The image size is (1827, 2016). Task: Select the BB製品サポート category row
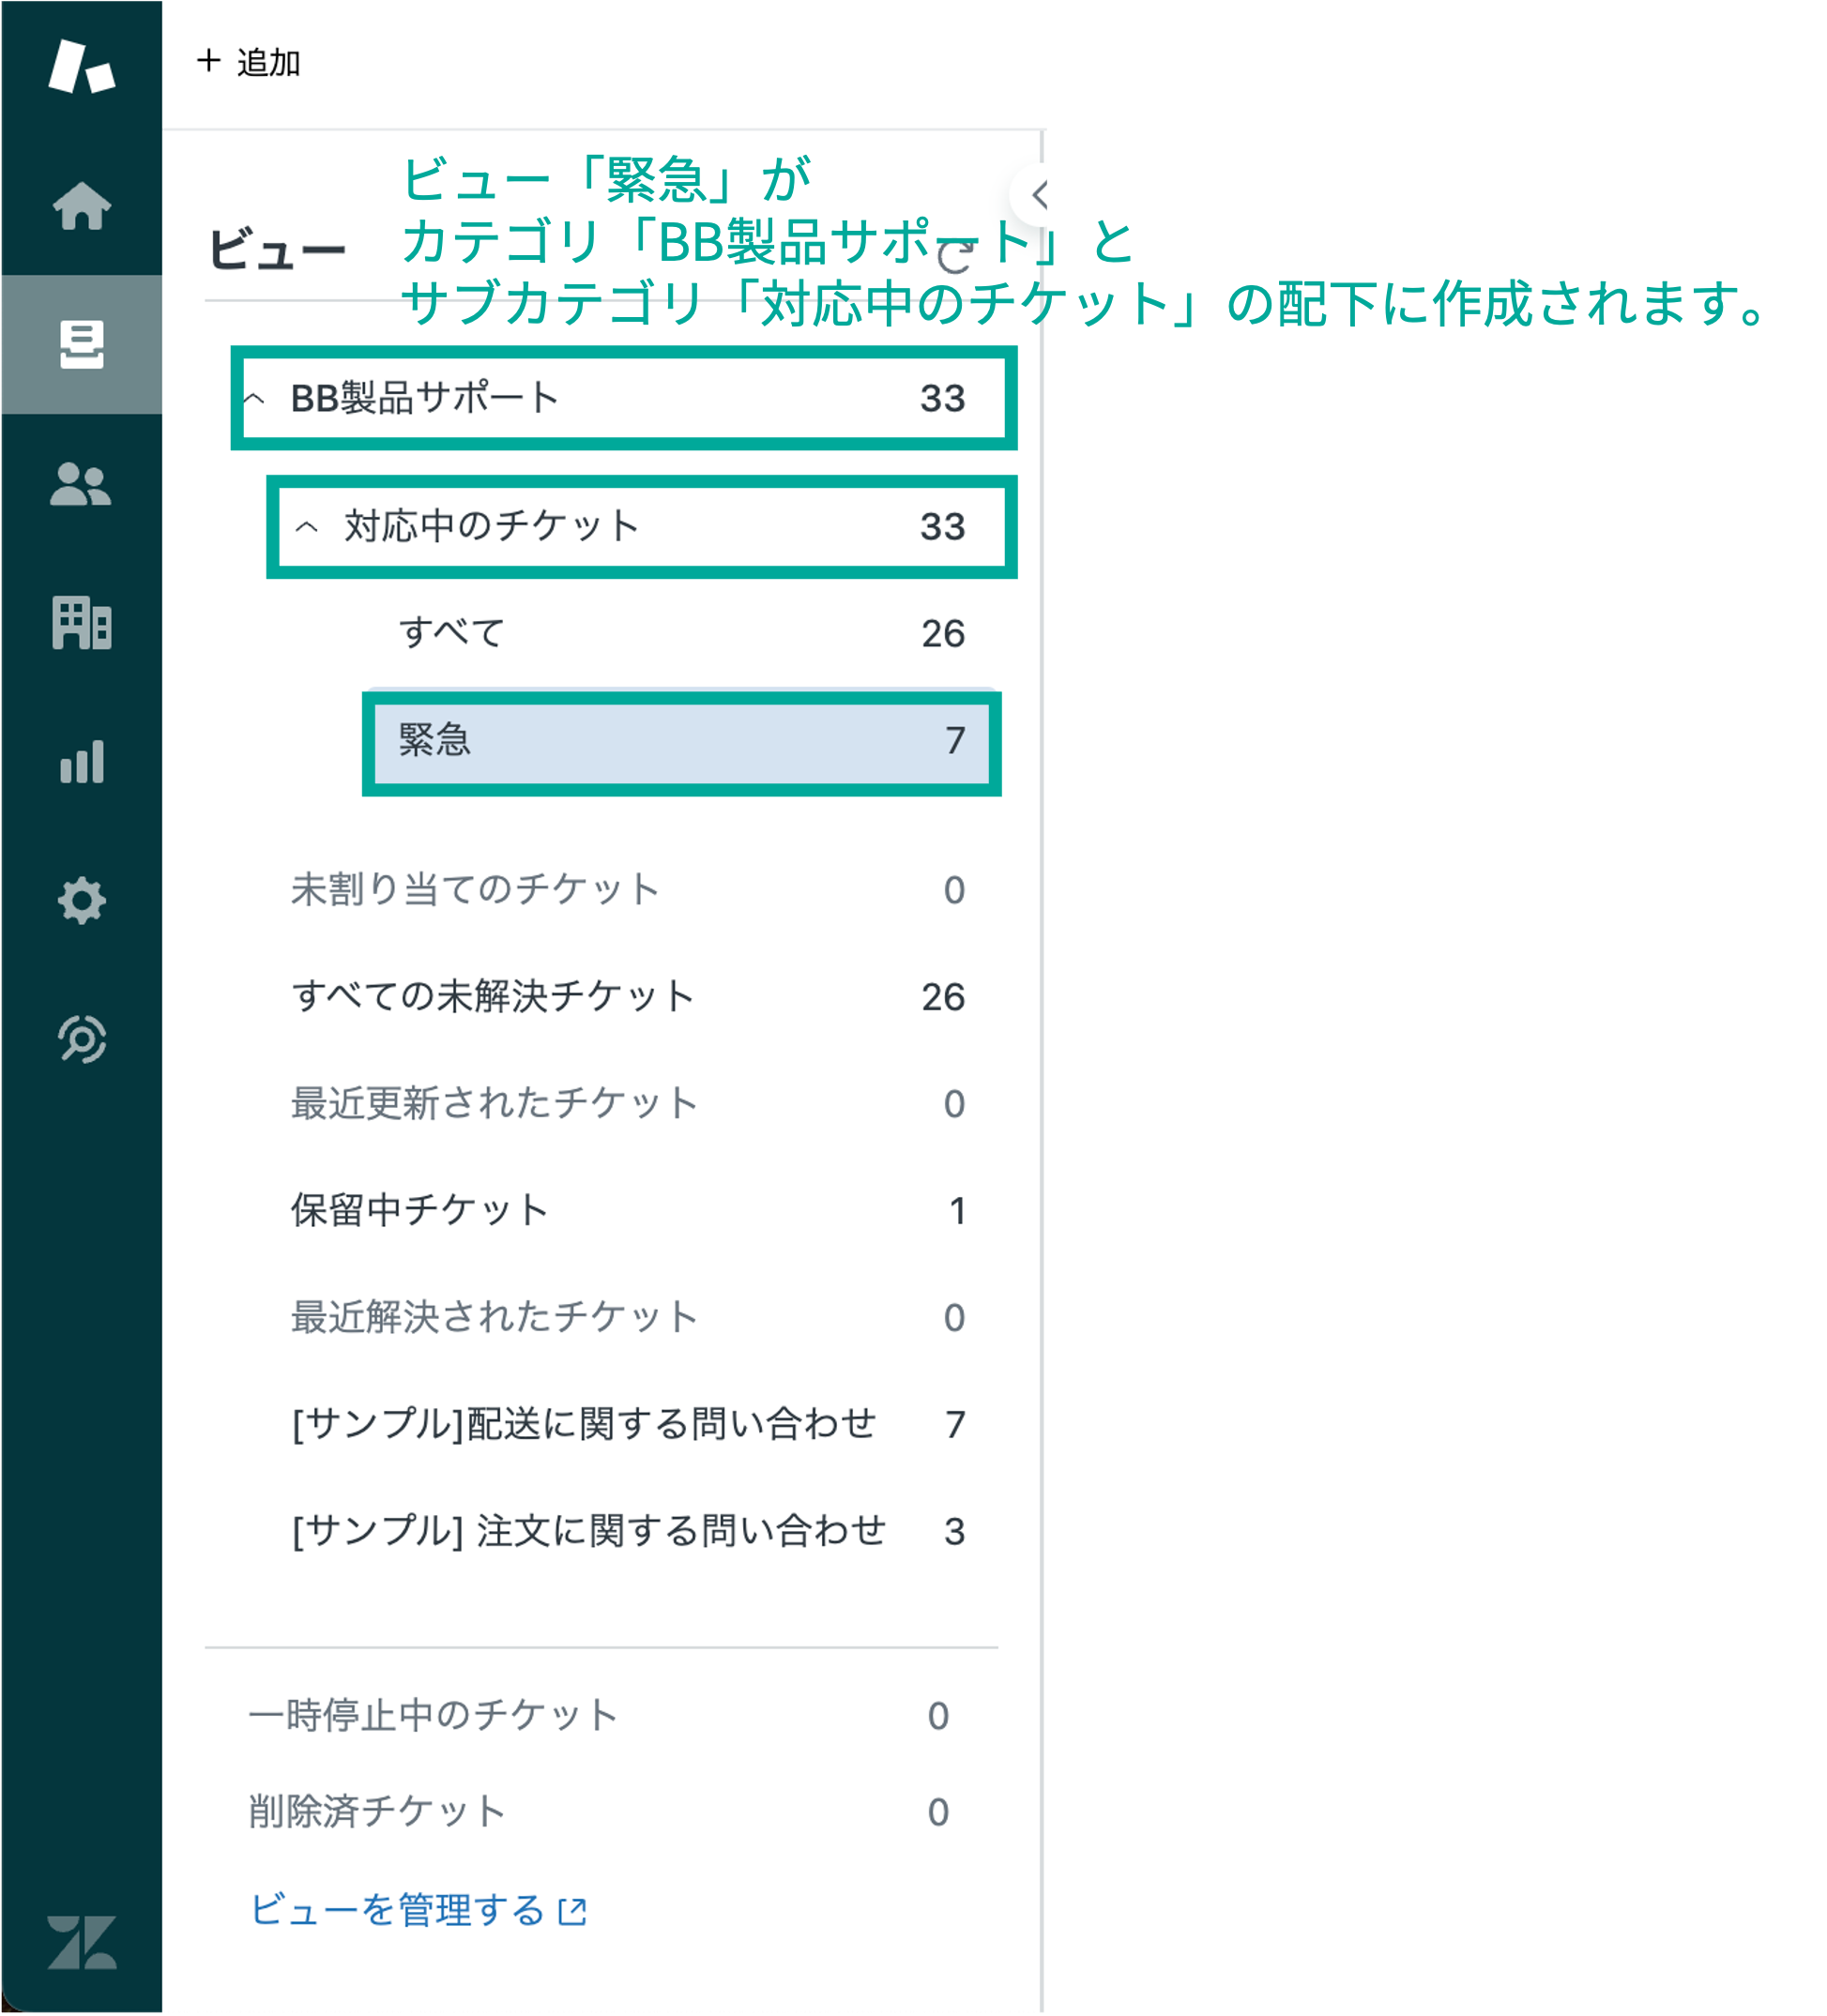click(x=624, y=398)
